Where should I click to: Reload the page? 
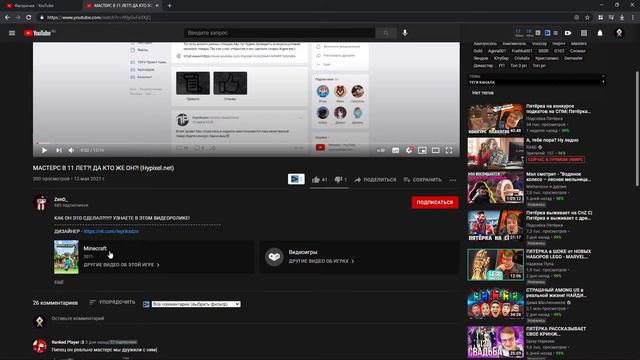click(x=29, y=18)
